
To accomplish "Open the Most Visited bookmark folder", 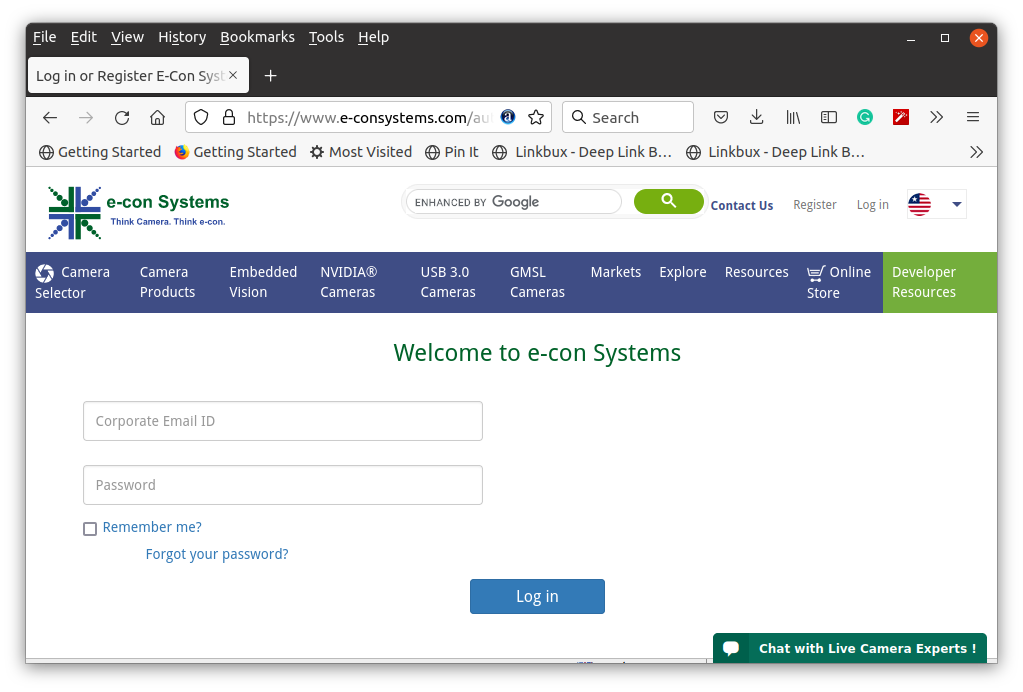I will (361, 152).
